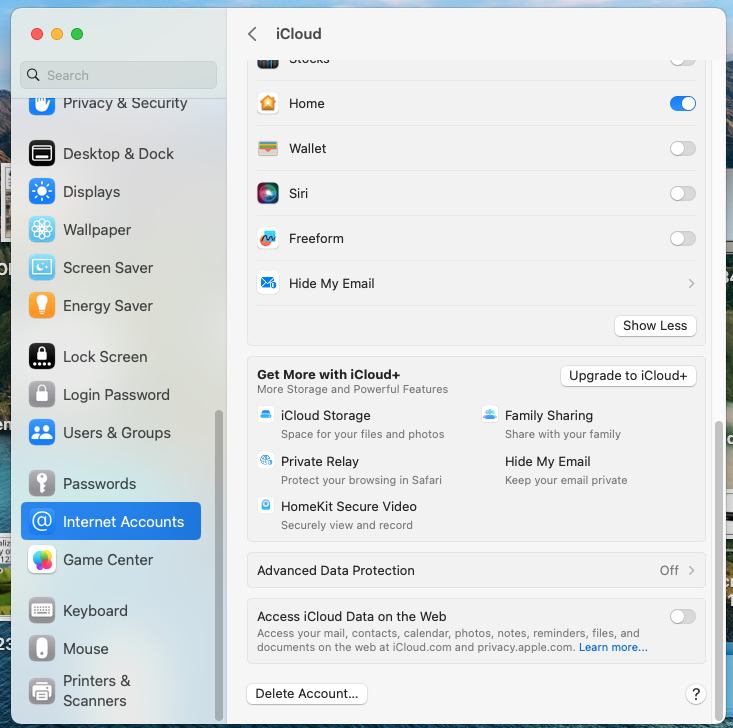The width and height of the screenshot is (733, 728).
Task: Click the Advanced Data Protection Off value
Action: [669, 570]
